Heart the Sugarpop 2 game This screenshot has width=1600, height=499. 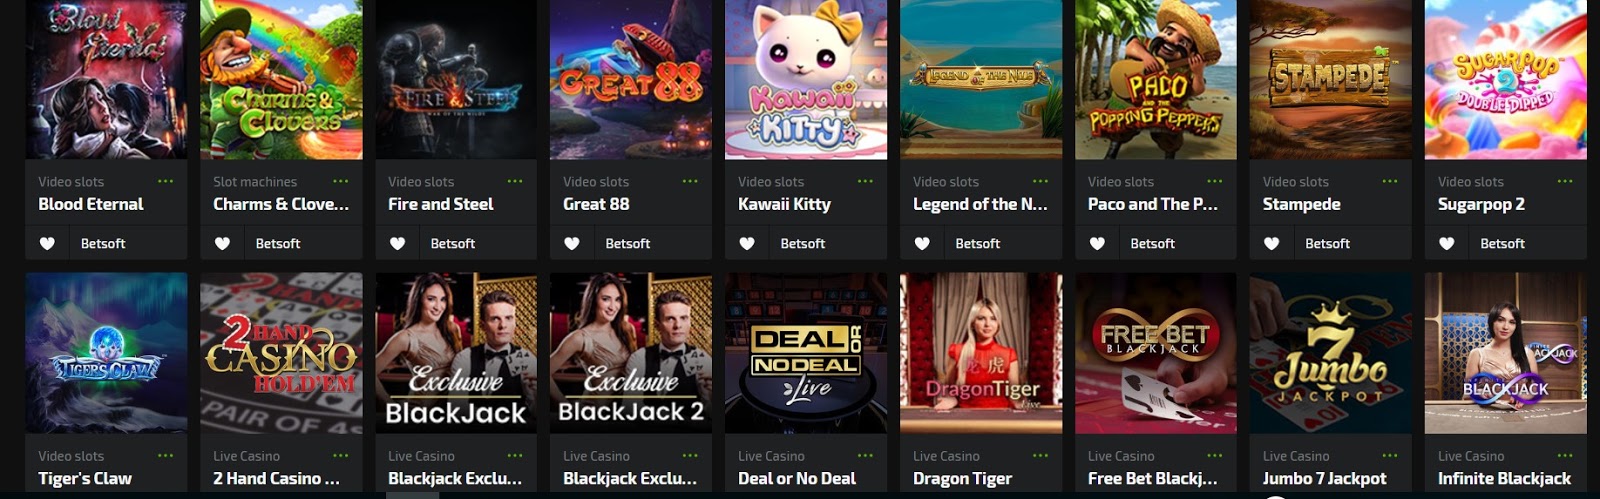(x=1447, y=243)
